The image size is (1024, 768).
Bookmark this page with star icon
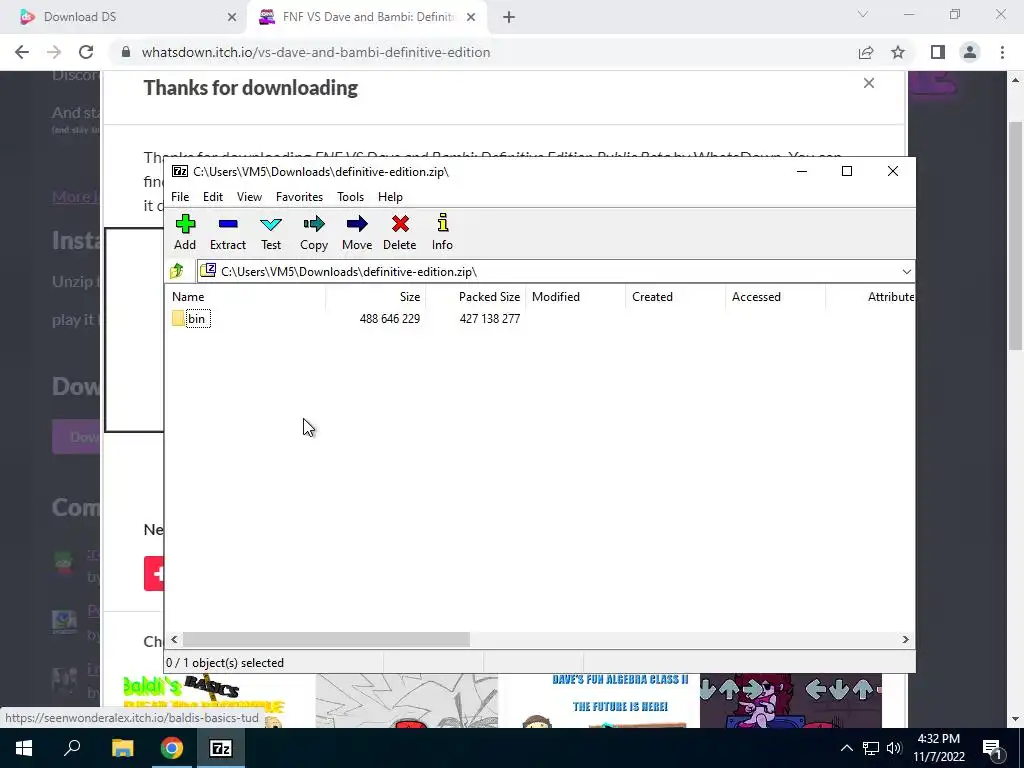pyautogui.click(x=898, y=52)
